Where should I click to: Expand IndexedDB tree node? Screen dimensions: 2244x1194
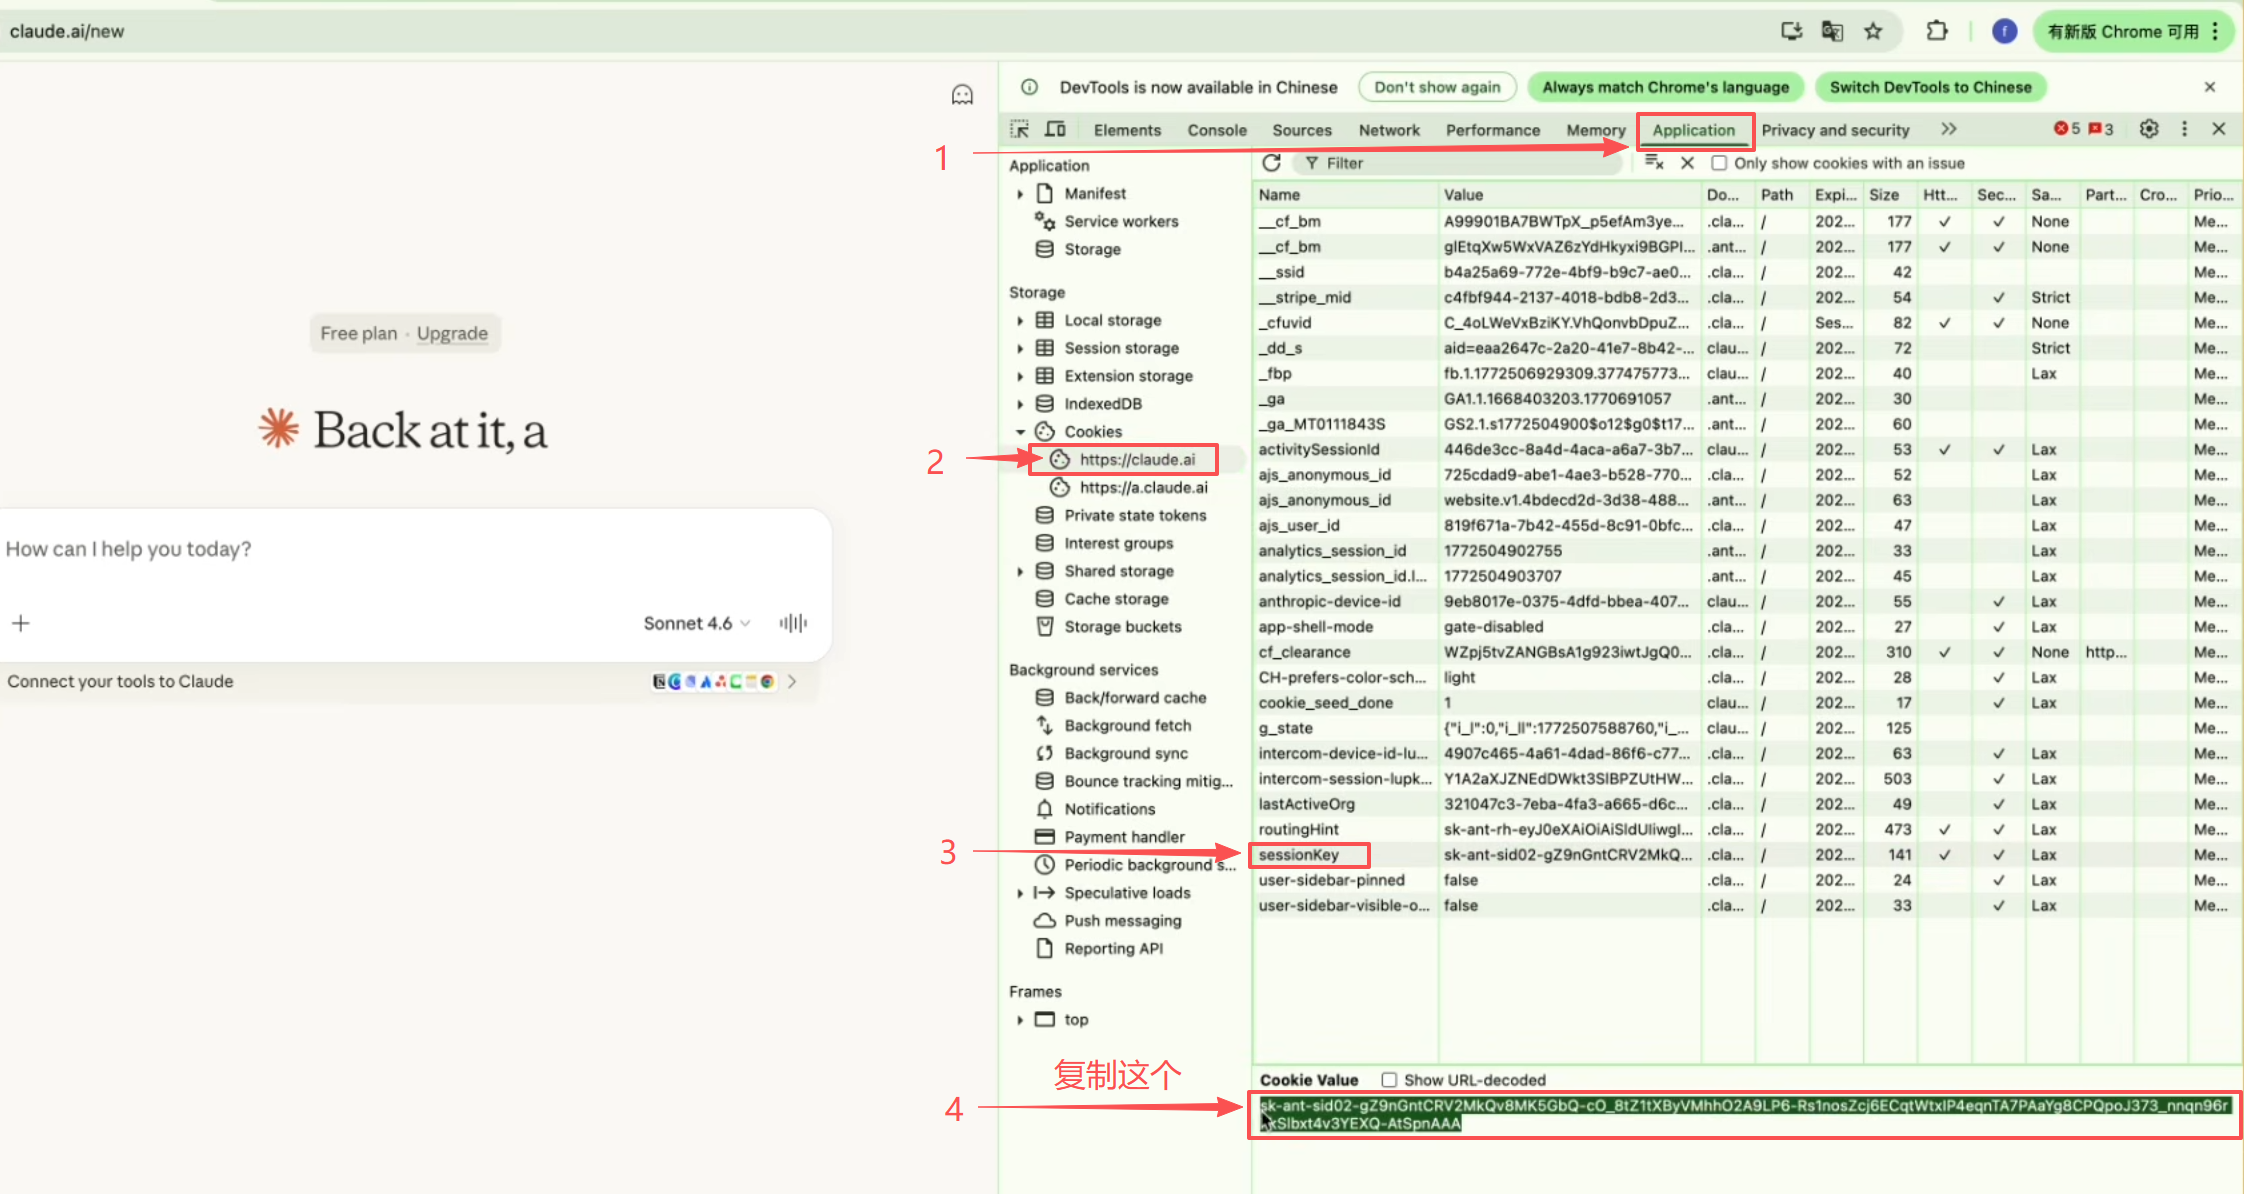click(1020, 405)
